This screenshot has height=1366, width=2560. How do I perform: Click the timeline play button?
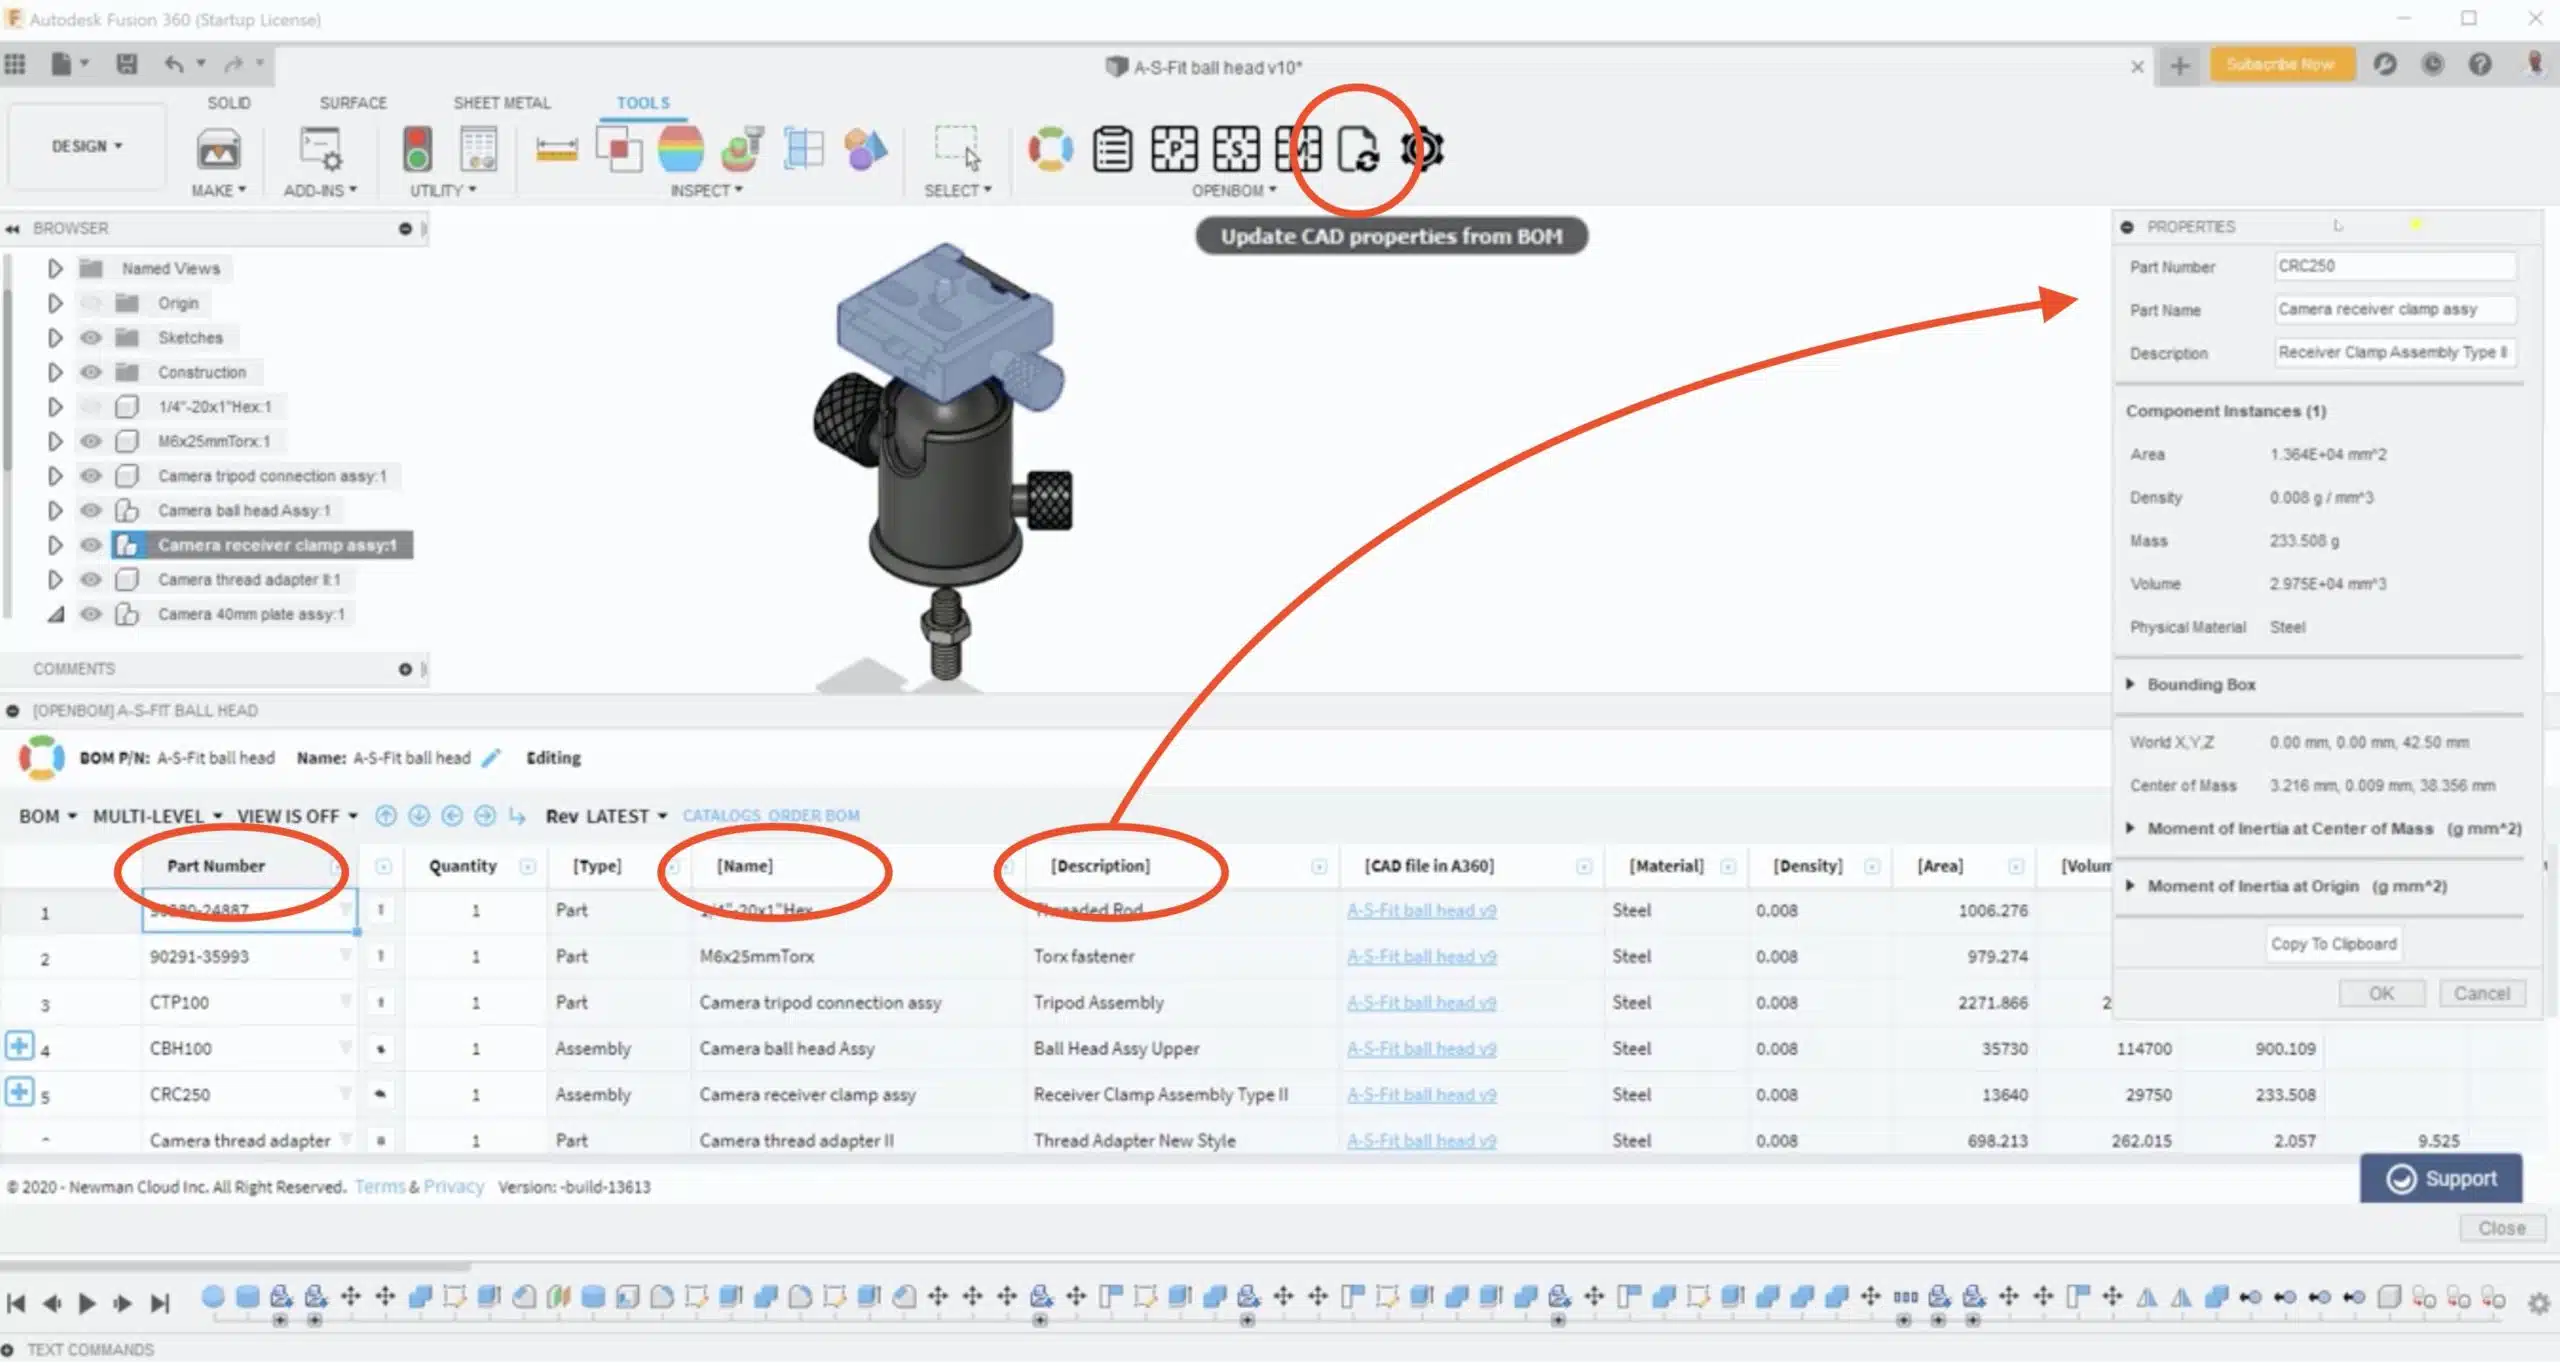point(87,1303)
